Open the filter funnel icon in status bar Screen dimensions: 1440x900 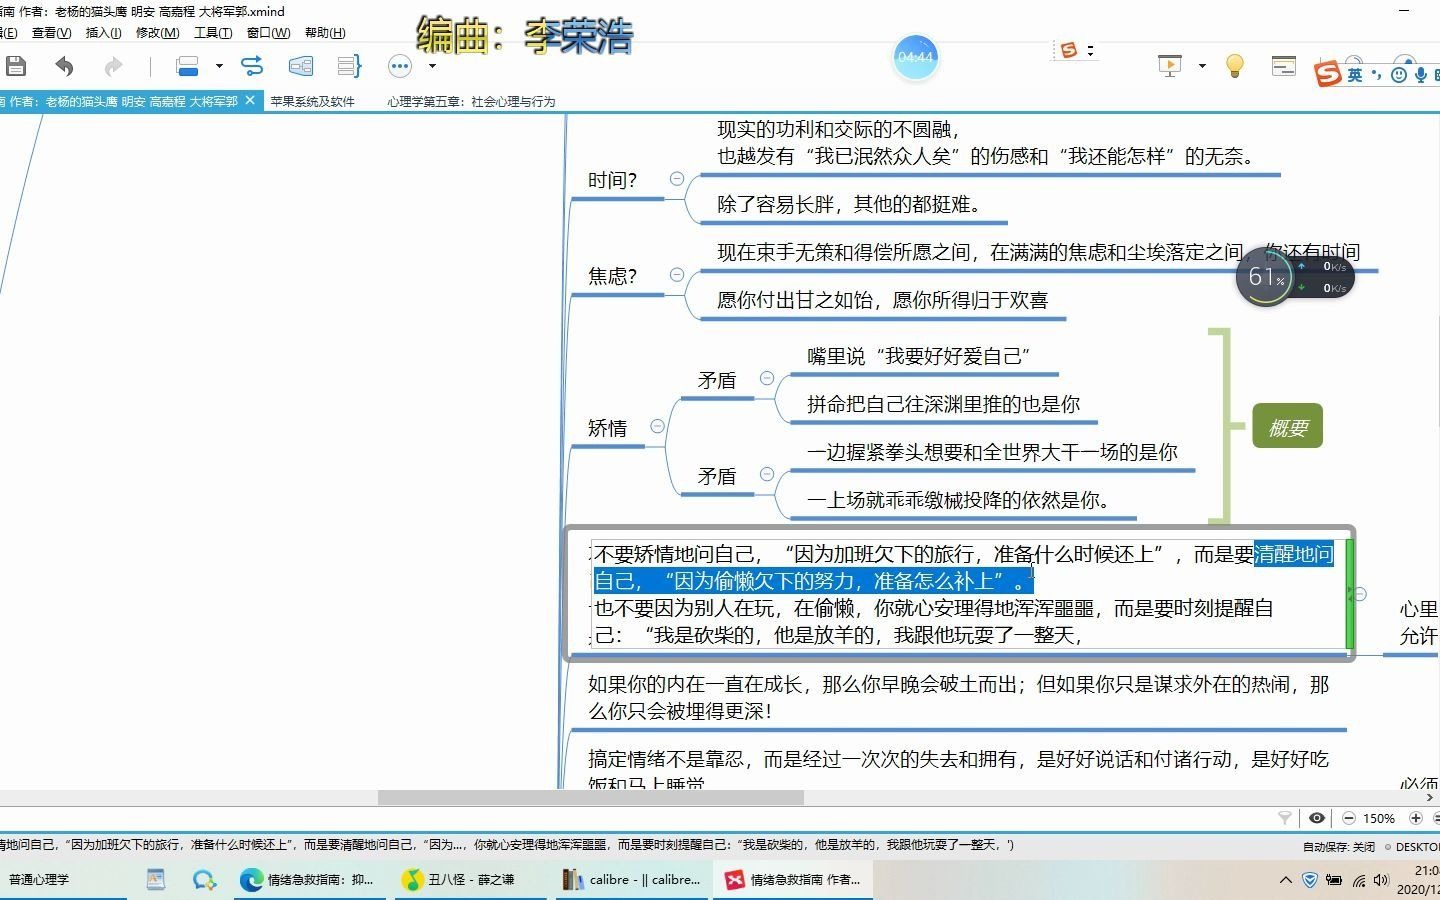pos(1285,818)
